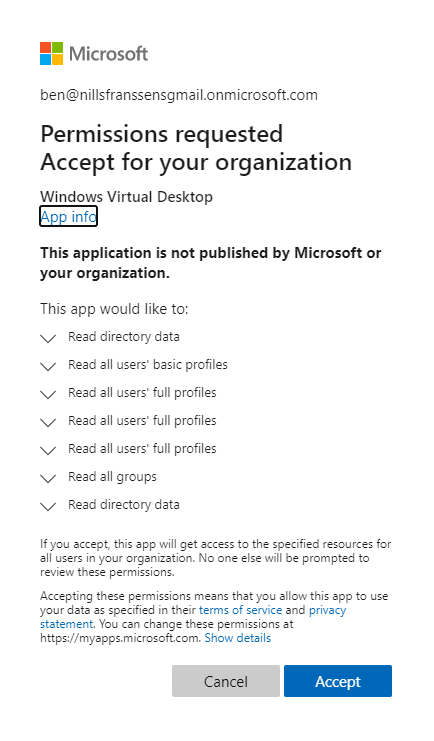Expand the Read all users' basic profiles chevron

[x=48, y=366]
